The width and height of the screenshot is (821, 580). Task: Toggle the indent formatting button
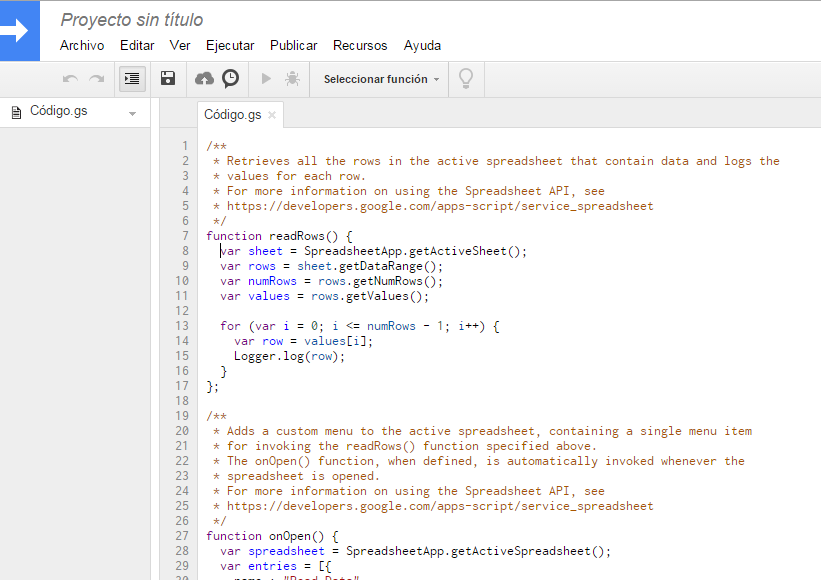coord(132,79)
